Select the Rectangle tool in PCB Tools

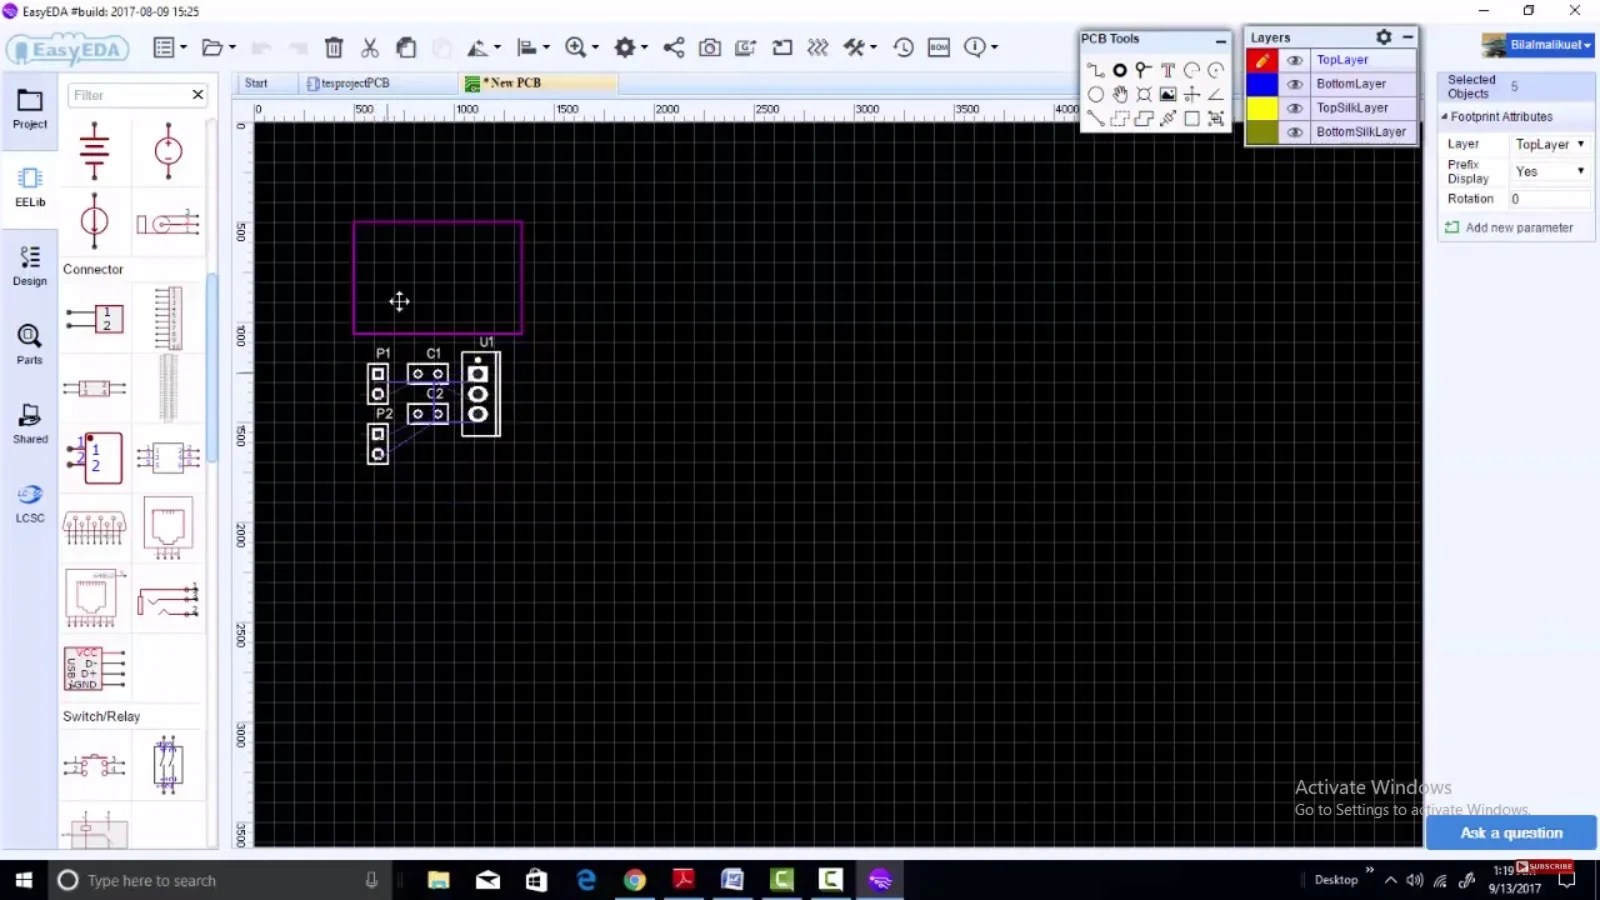tap(1191, 118)
